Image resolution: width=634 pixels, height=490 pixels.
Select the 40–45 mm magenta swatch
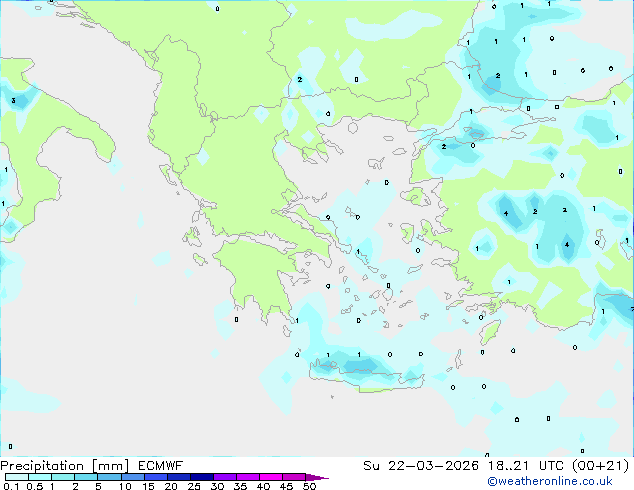[271, 477]
